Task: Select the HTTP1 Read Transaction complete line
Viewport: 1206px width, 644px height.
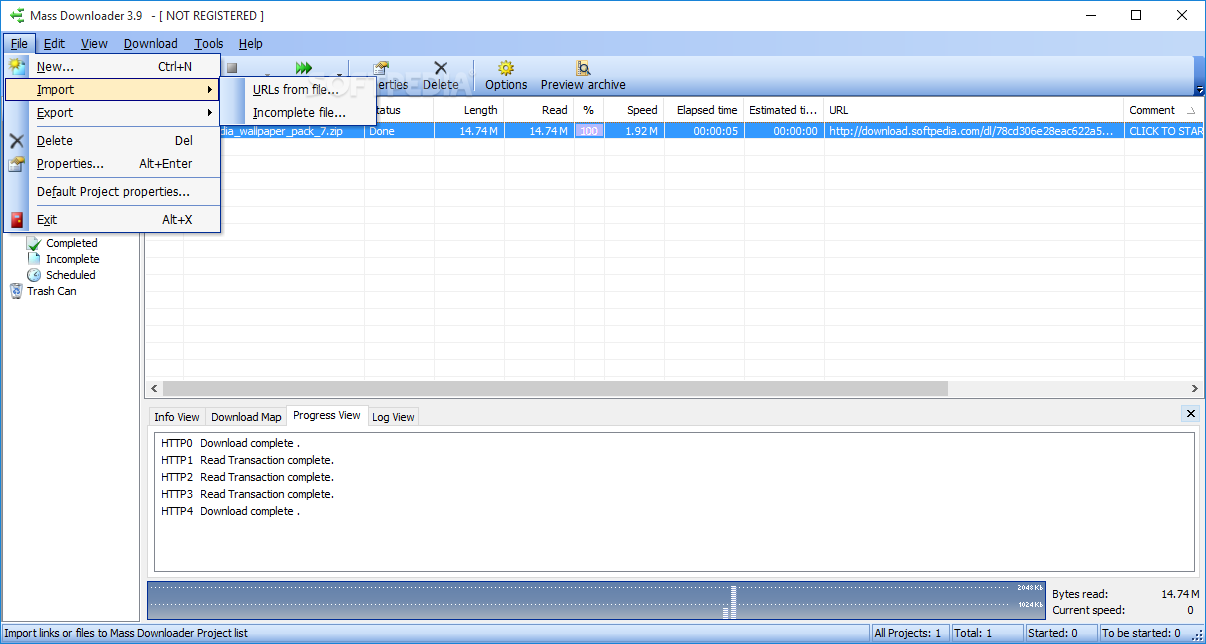Action: (247, 460)
